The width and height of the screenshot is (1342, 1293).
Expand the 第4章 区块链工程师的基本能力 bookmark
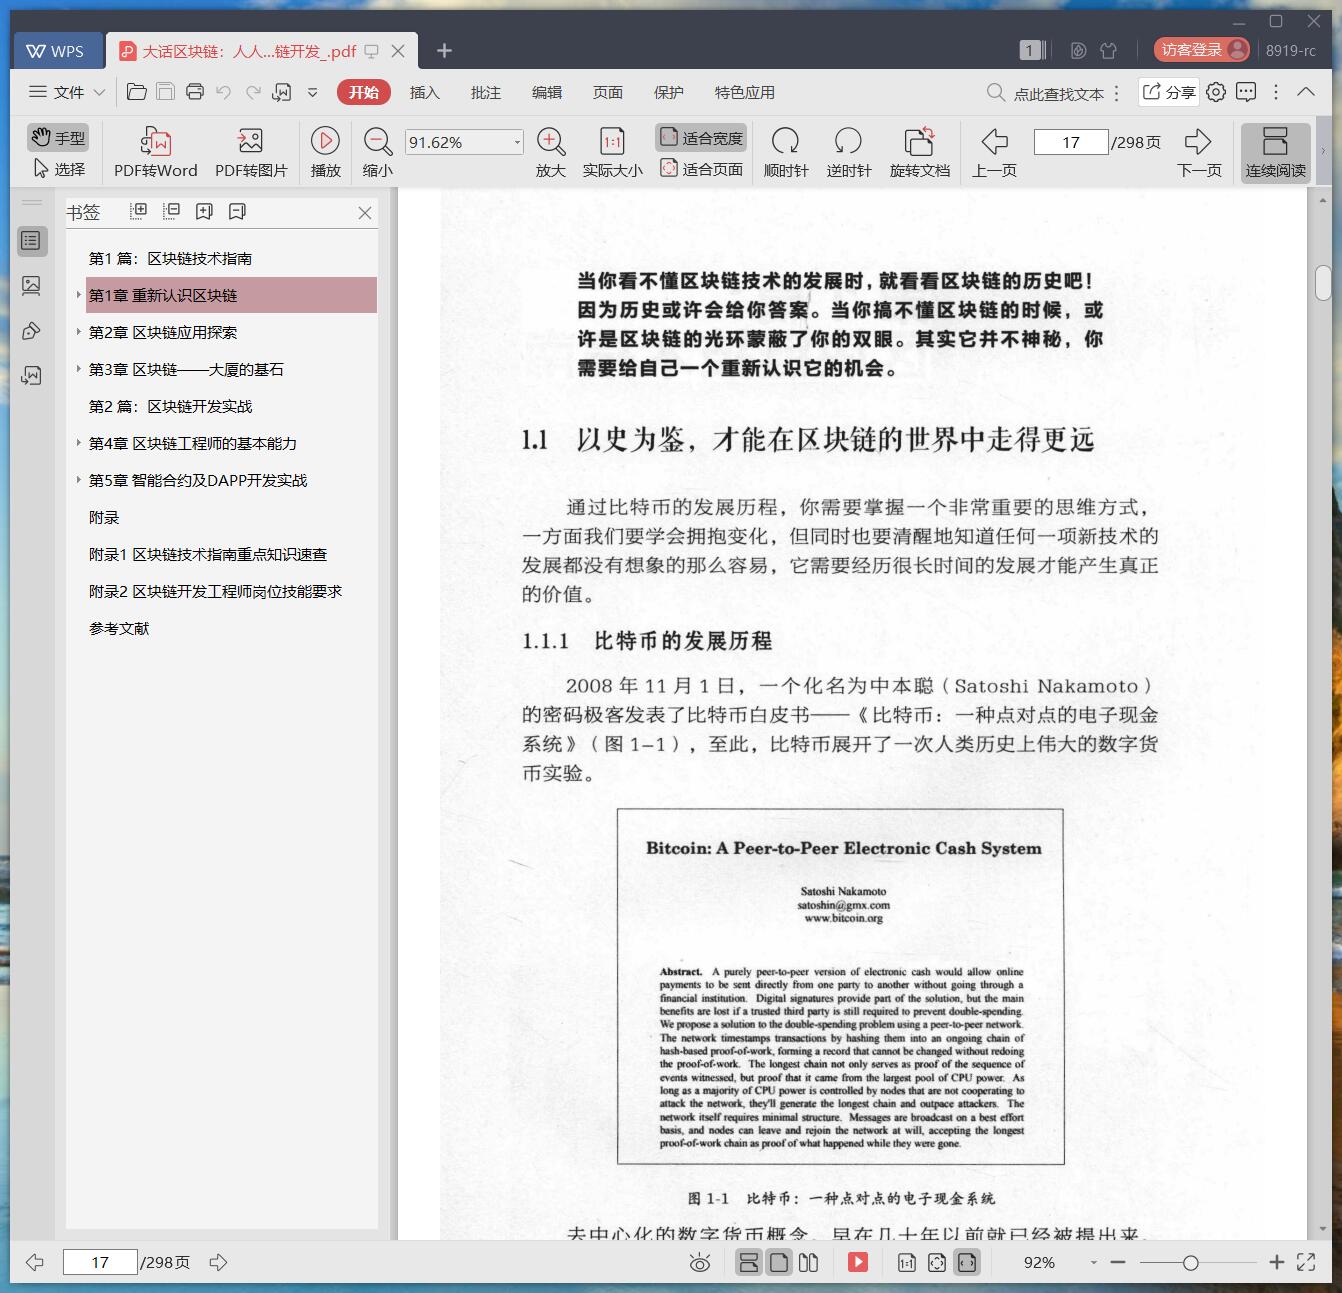click(79, 443)
